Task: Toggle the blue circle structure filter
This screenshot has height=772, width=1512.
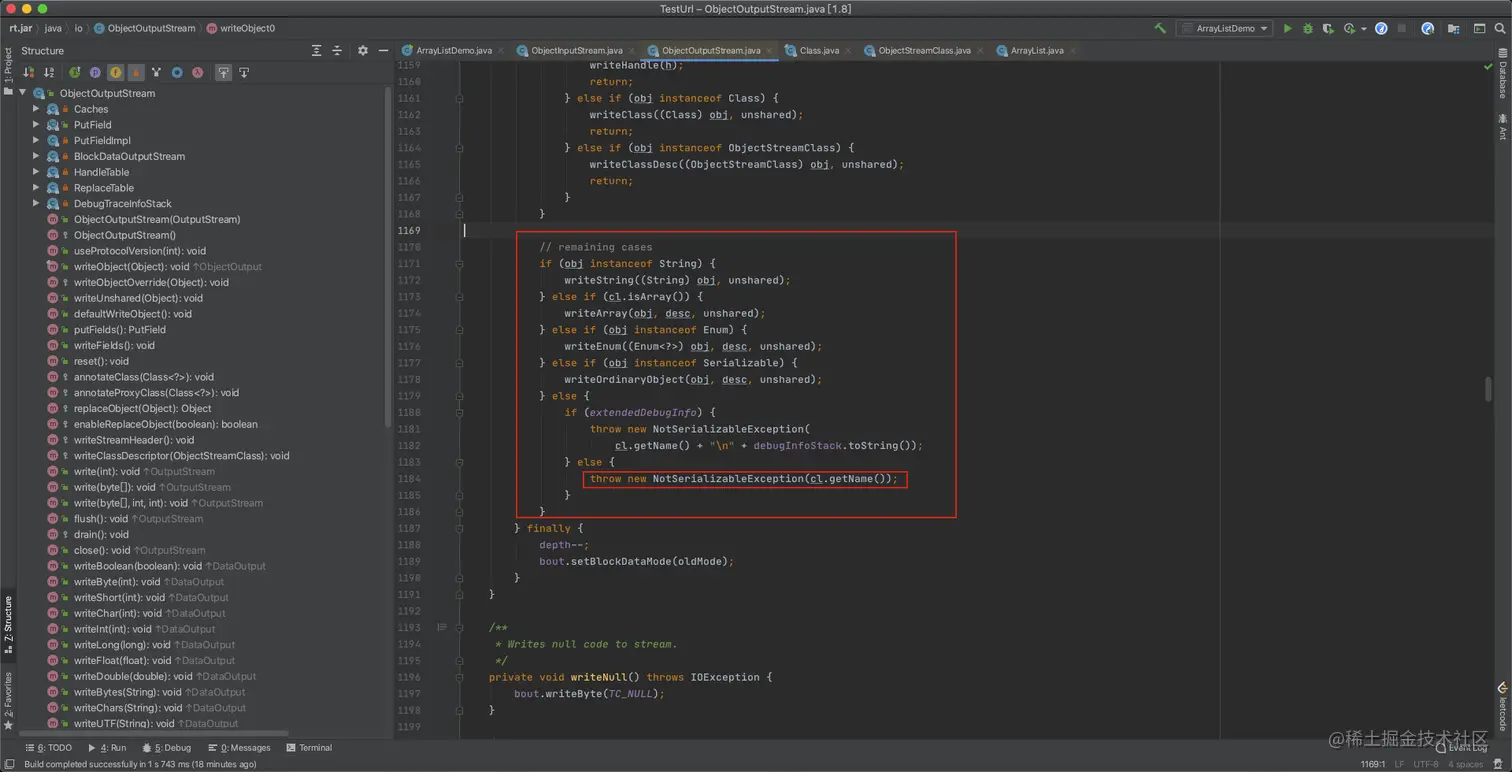Action: coord(177,73)
